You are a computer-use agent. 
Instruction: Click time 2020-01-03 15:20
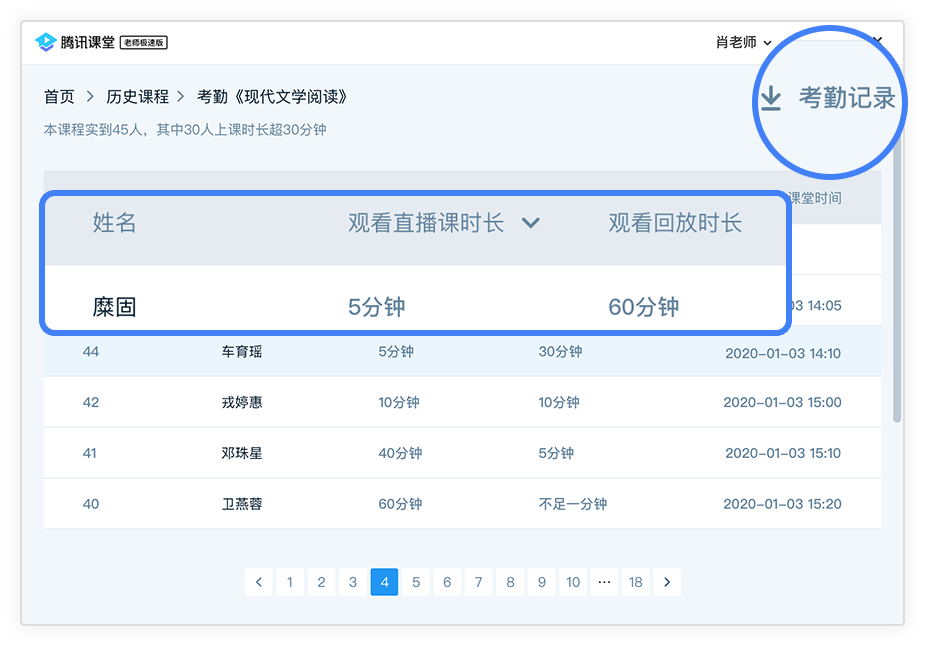tap(782, 504)
